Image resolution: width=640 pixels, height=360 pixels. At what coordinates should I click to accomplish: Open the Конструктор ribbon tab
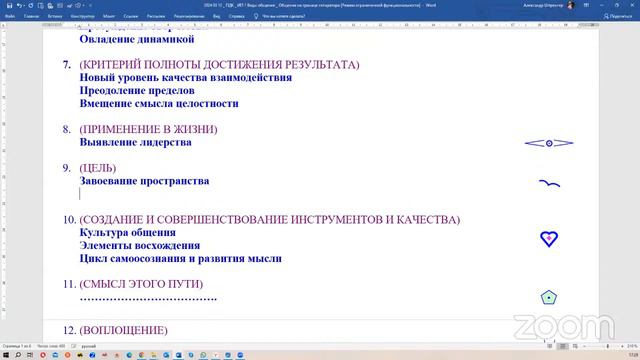coord(82,16)
